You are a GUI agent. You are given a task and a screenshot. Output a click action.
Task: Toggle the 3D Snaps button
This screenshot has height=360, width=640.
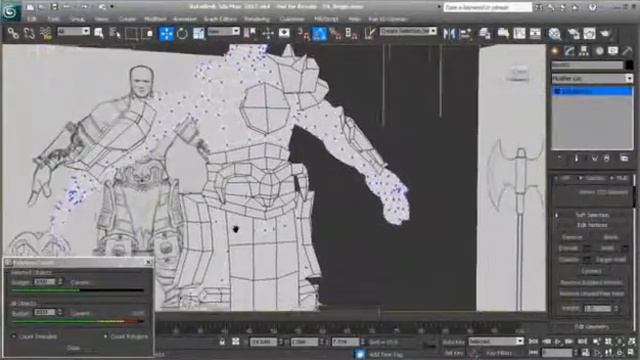pyautogui.click(x=303, y=33)
